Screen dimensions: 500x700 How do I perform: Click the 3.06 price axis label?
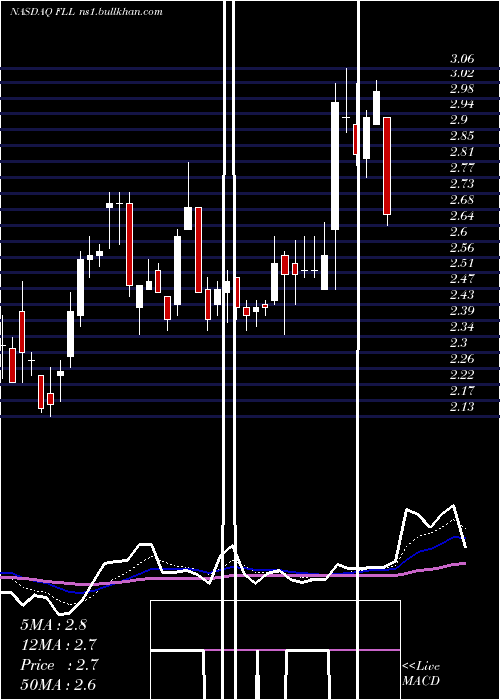tap(462, 58)
